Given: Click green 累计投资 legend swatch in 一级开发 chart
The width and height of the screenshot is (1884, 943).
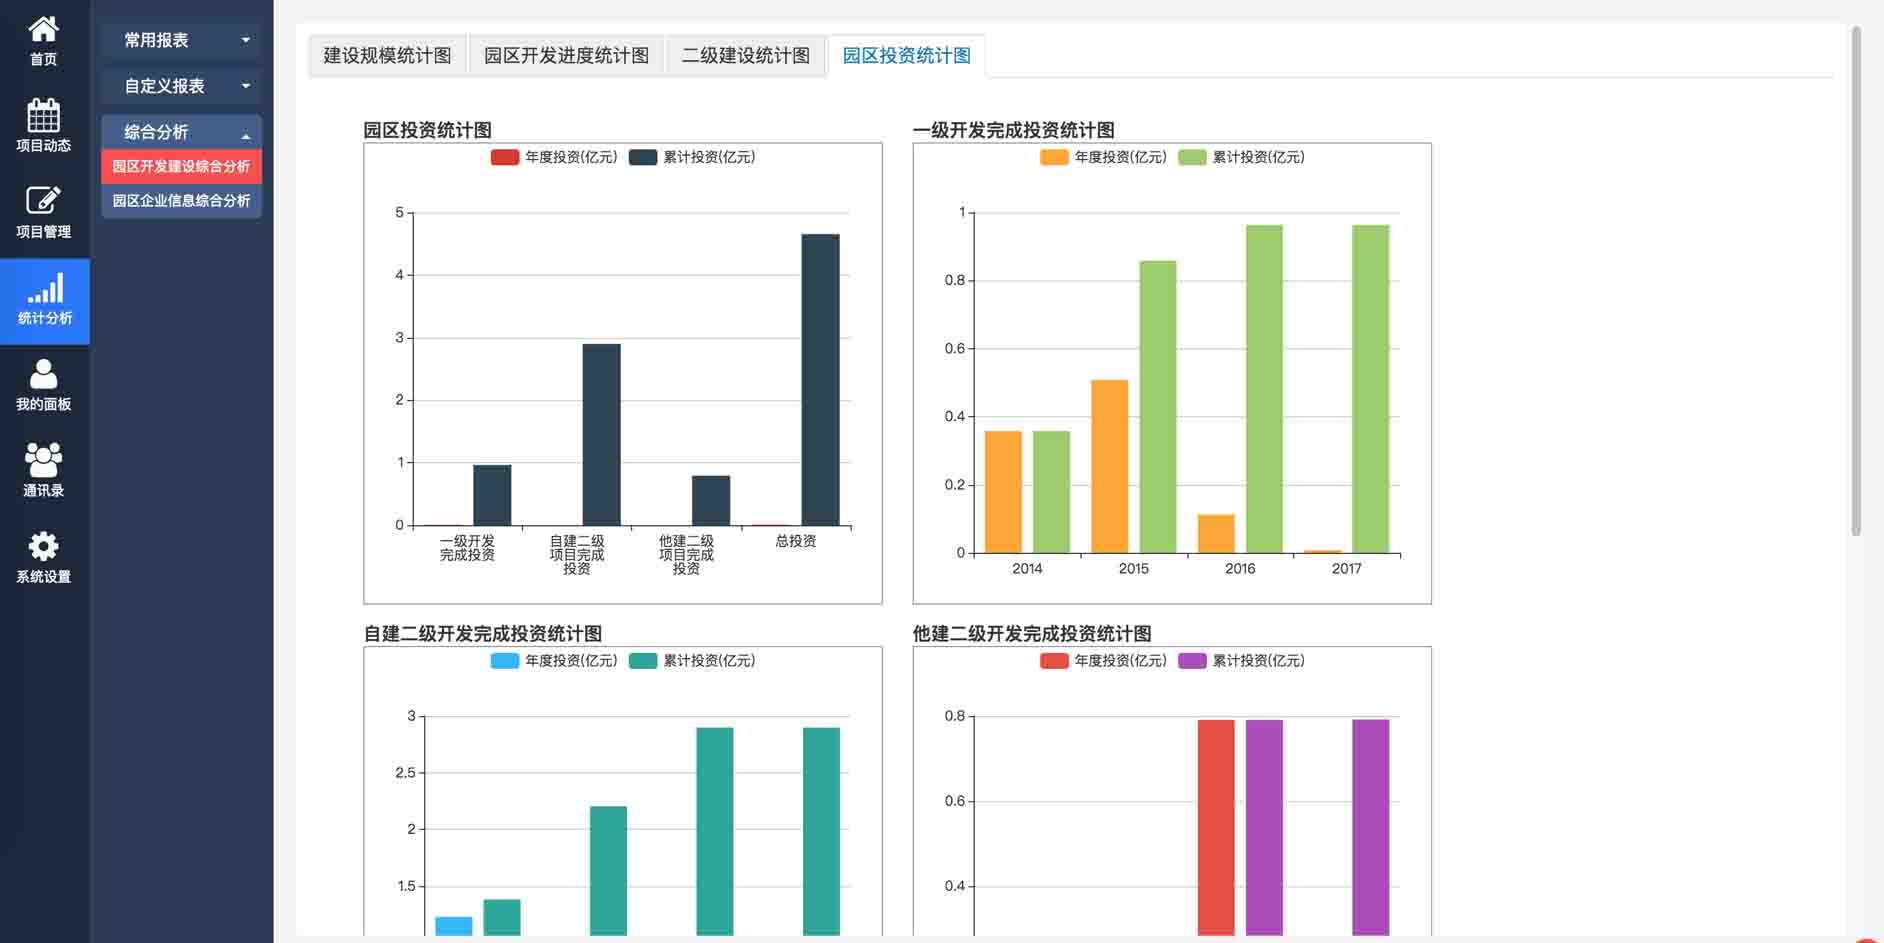Looking at the screenshot, I should [x=1192, y=157].
